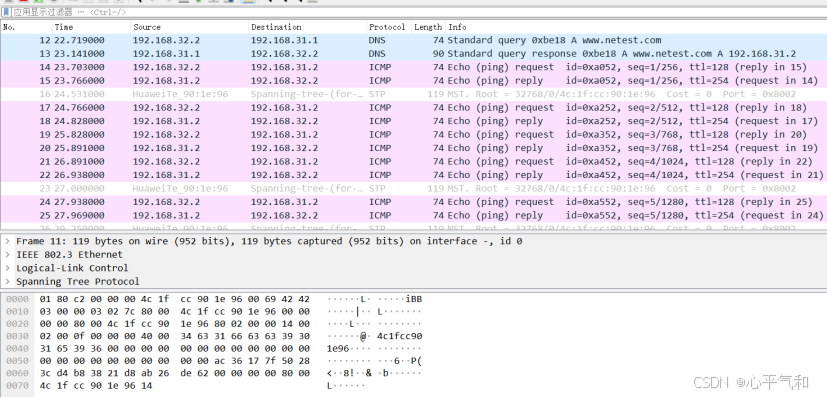Sort by the Destination column header
The image size is (827, 398).
307,27
